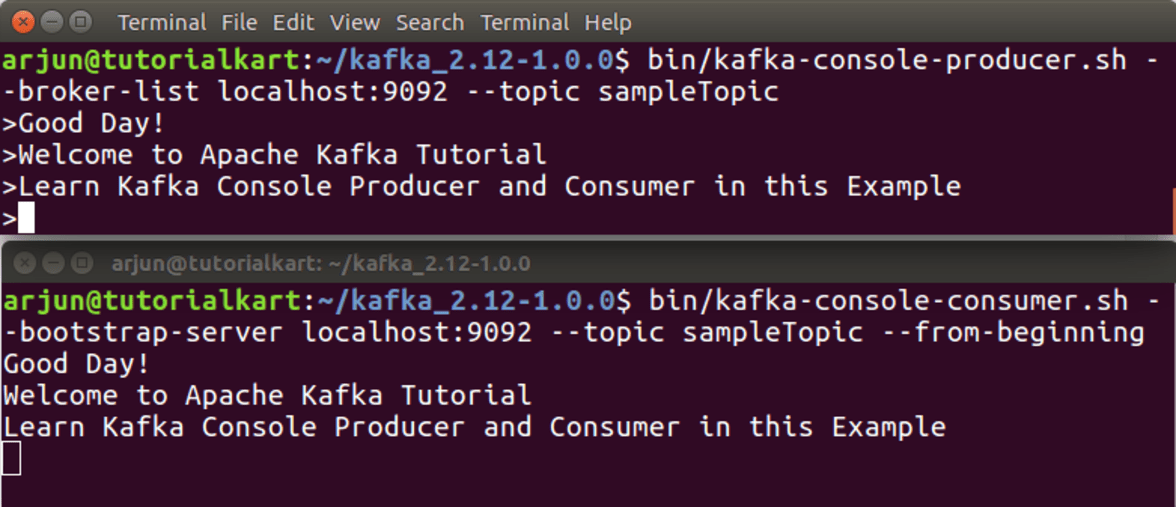Open the Search menu

point(430,21)
